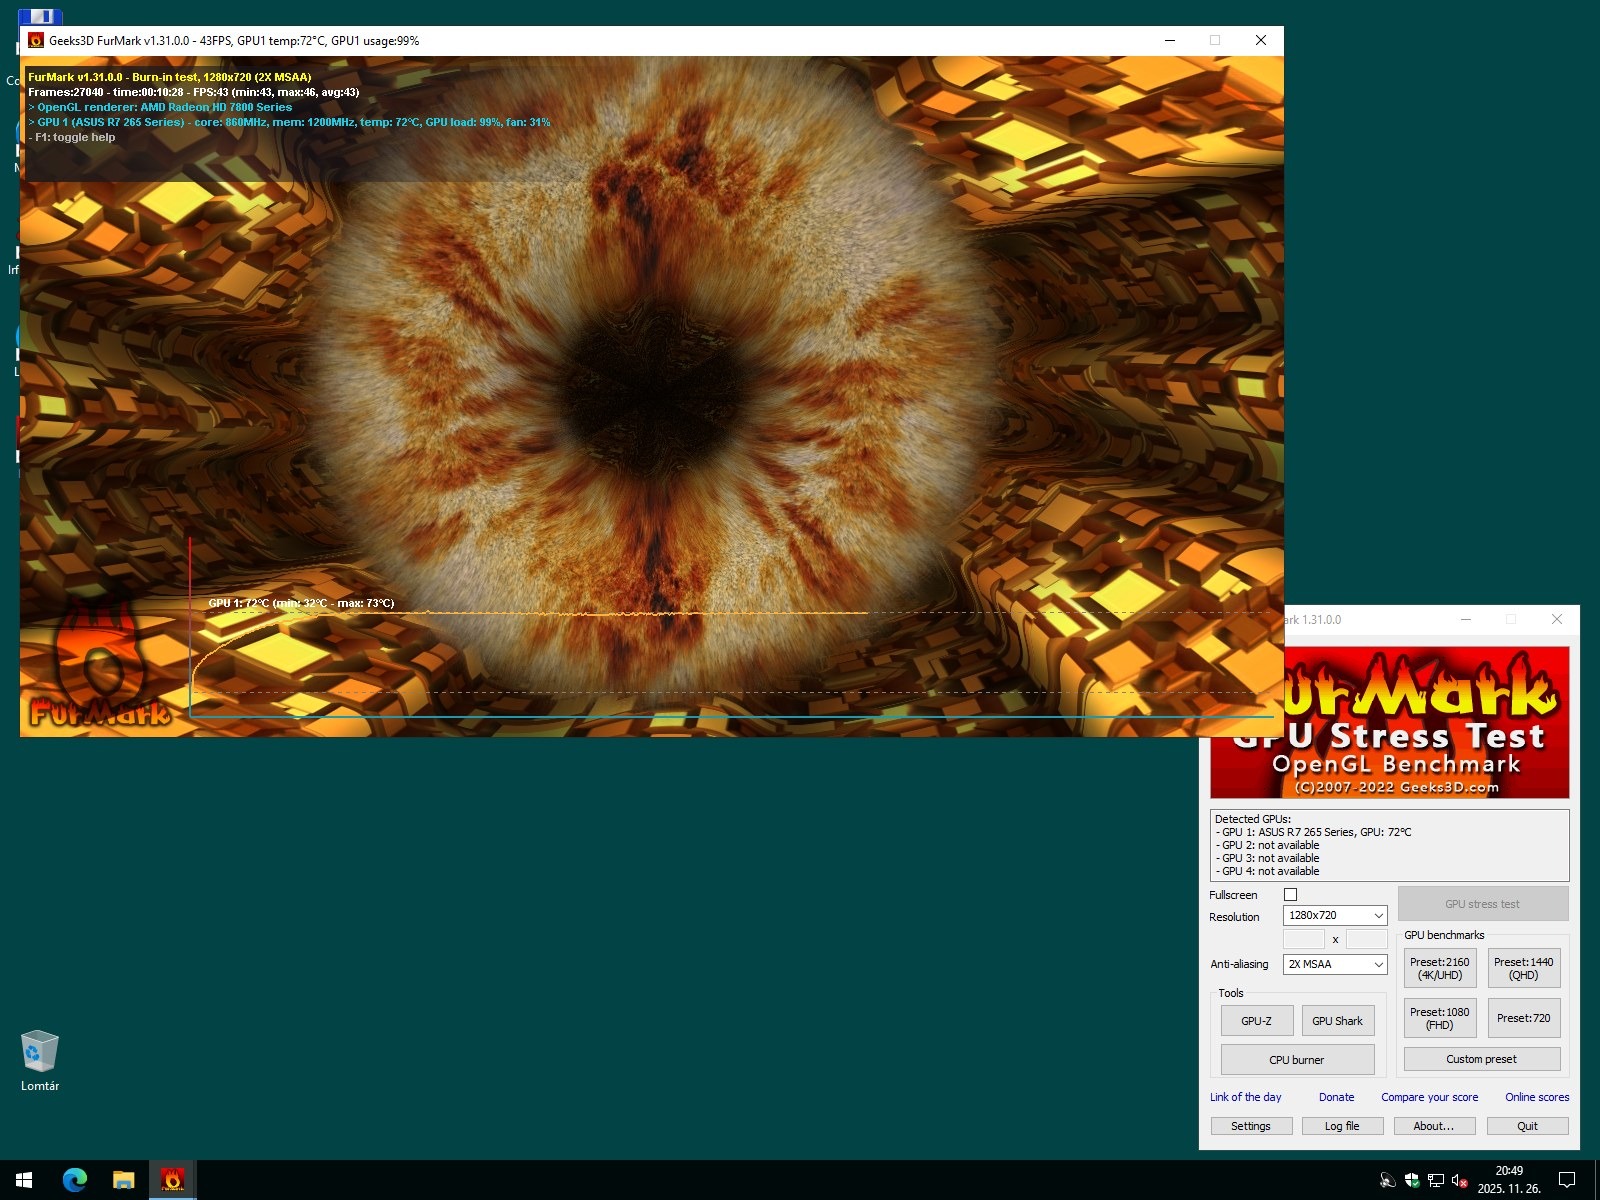This screenshot has height=1200, width=1600.
Task: Click the Donate link
Action: coord(1337,1097)
